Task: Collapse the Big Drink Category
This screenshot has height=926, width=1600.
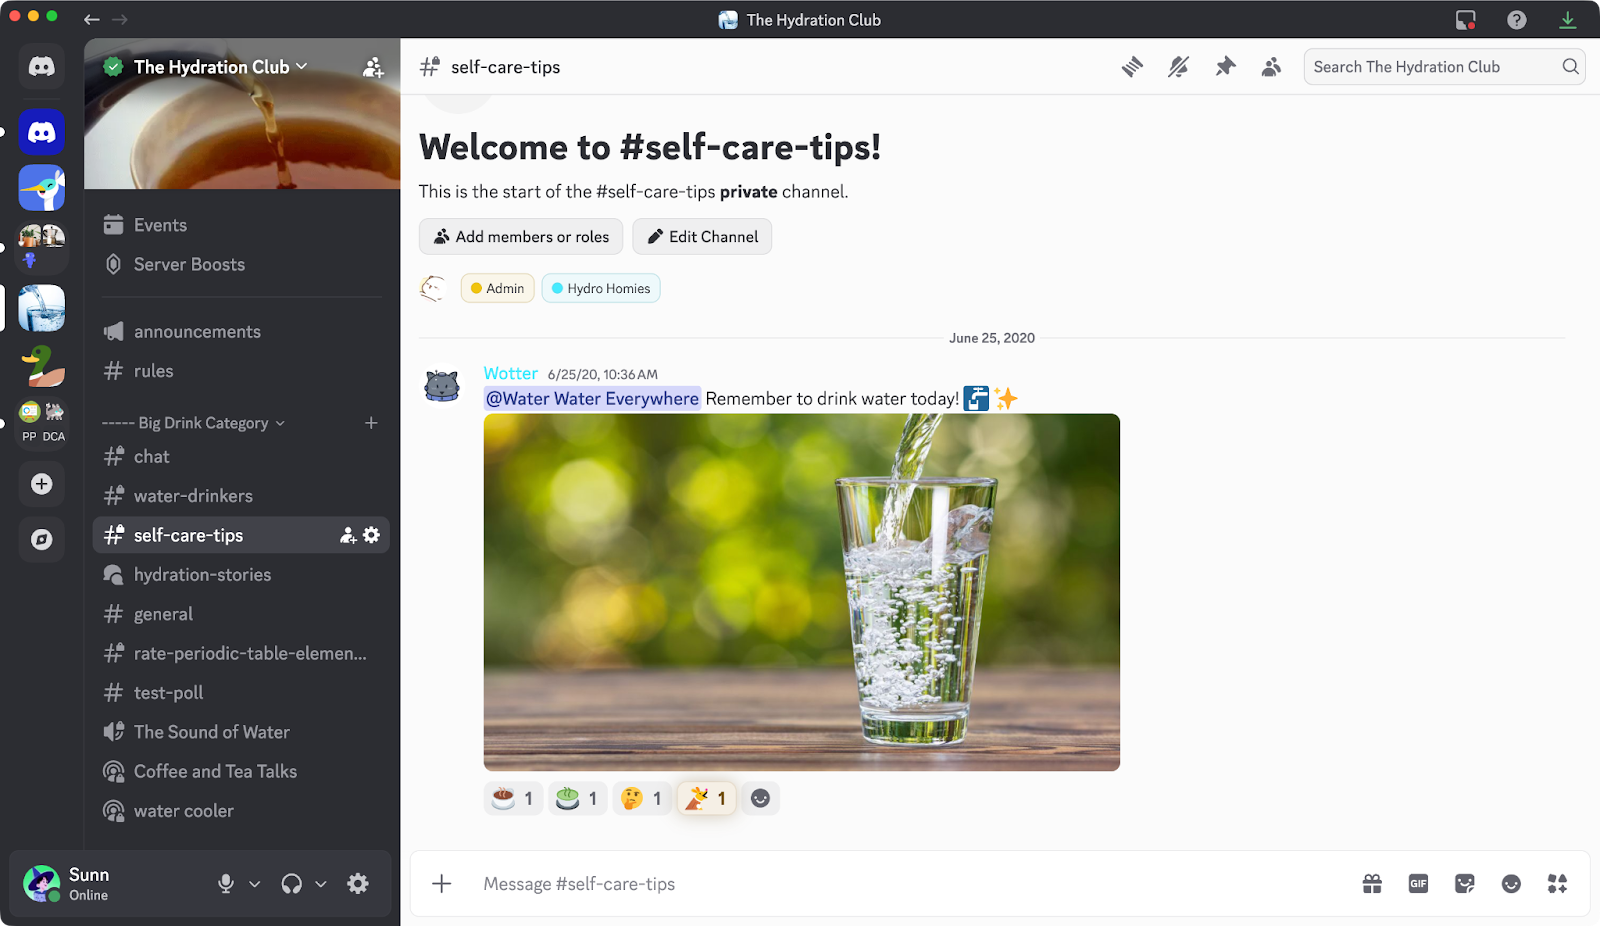Action: tap(192, 422)
